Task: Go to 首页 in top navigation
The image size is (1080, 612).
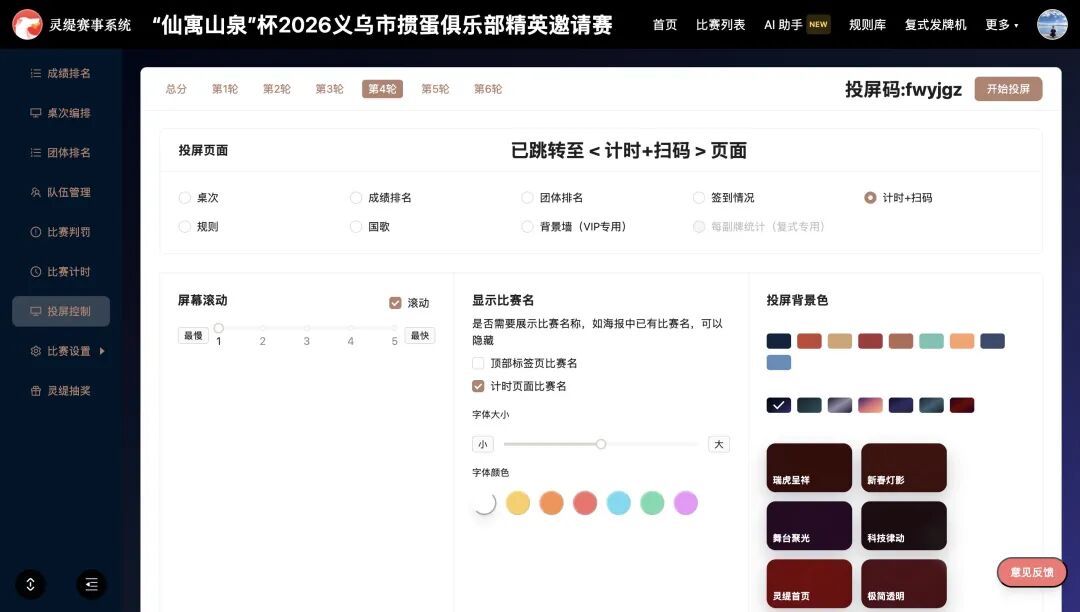Action: click(x=665, y=25)
